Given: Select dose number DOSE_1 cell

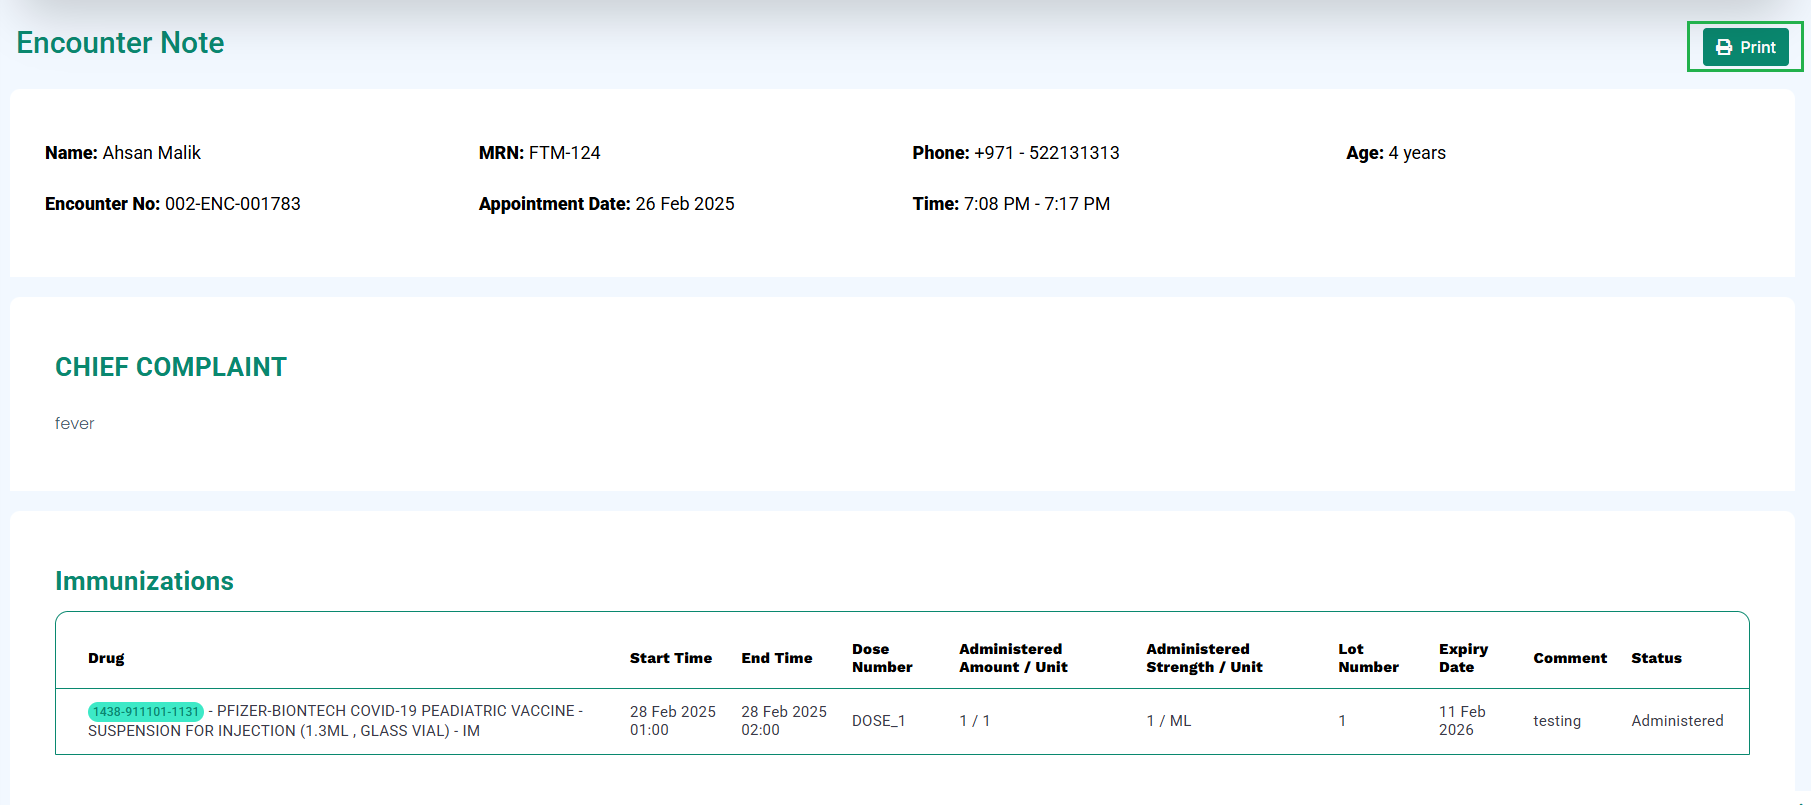Looking at the screenshot, I should 879,721.
